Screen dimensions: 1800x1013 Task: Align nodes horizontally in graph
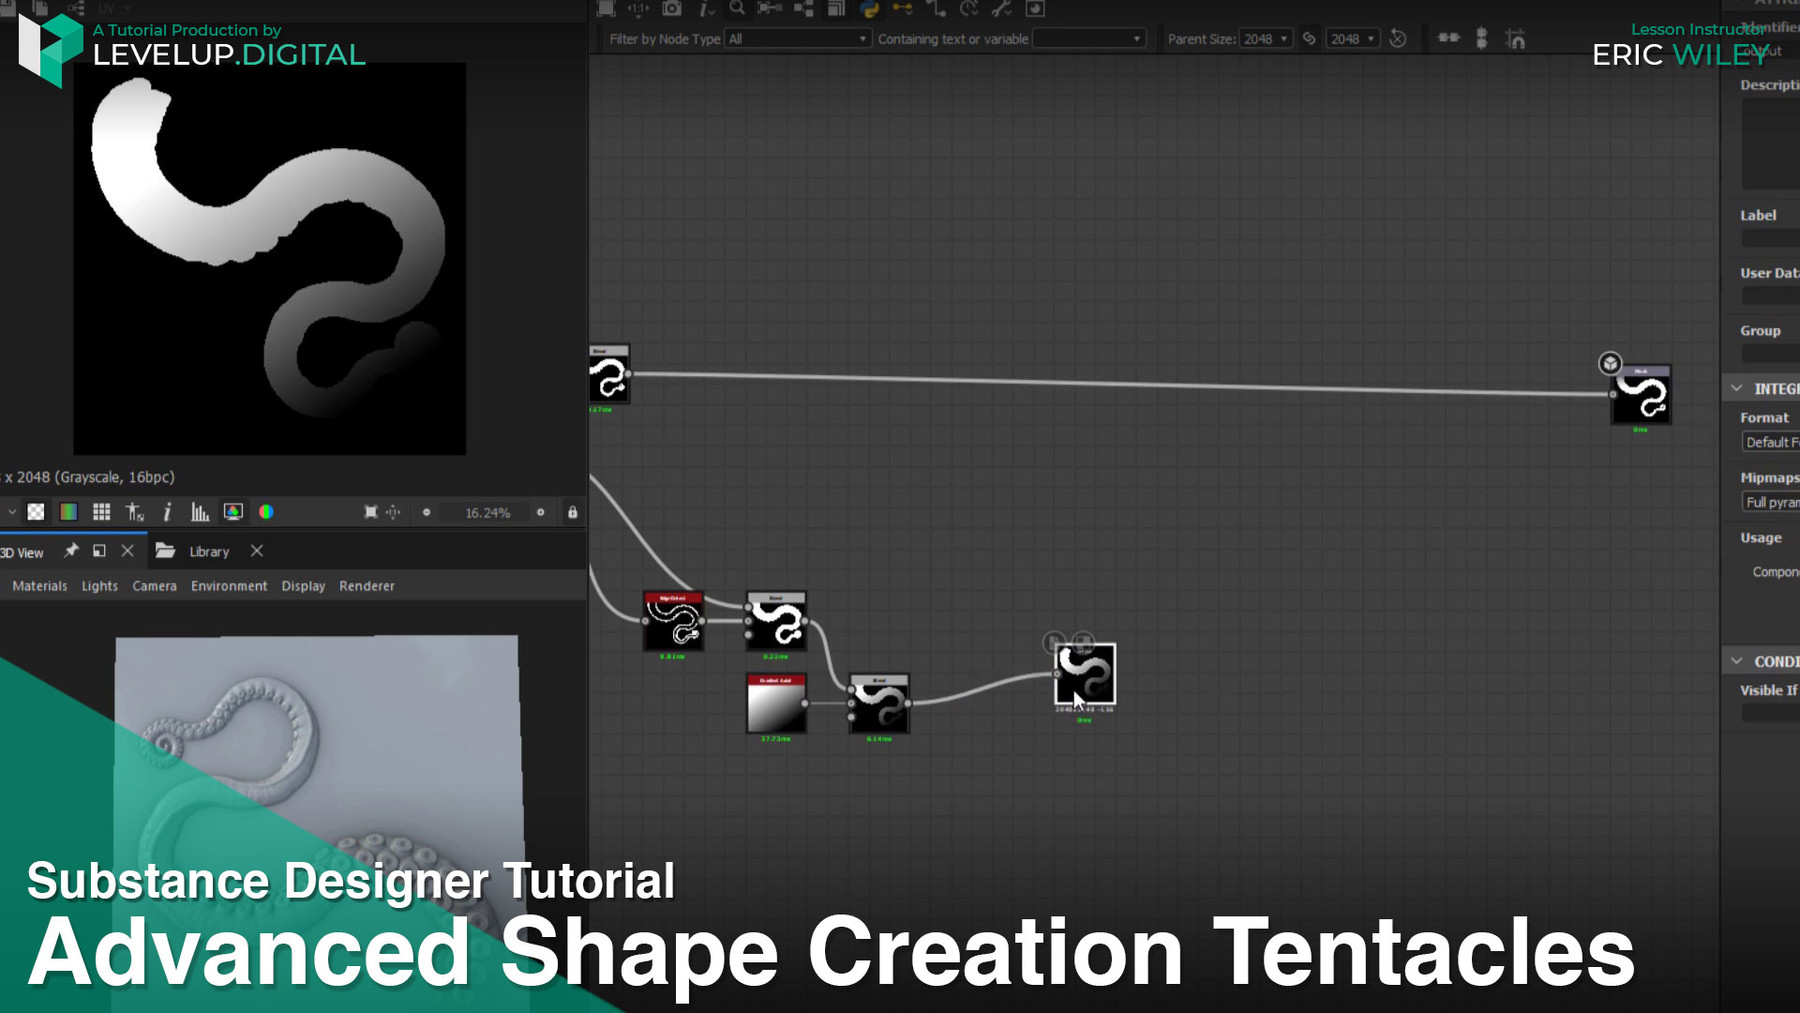pos(1449,38)
